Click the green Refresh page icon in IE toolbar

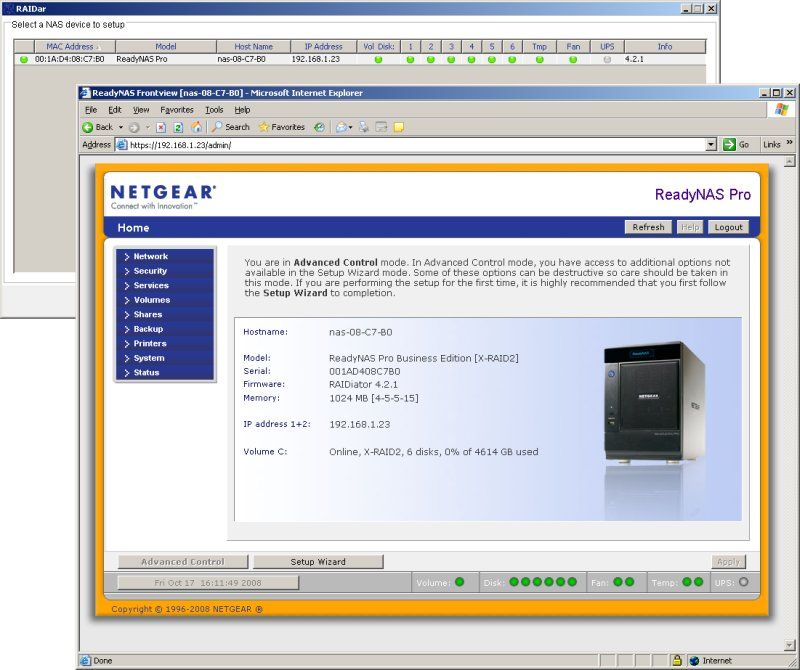coord(178,128)
